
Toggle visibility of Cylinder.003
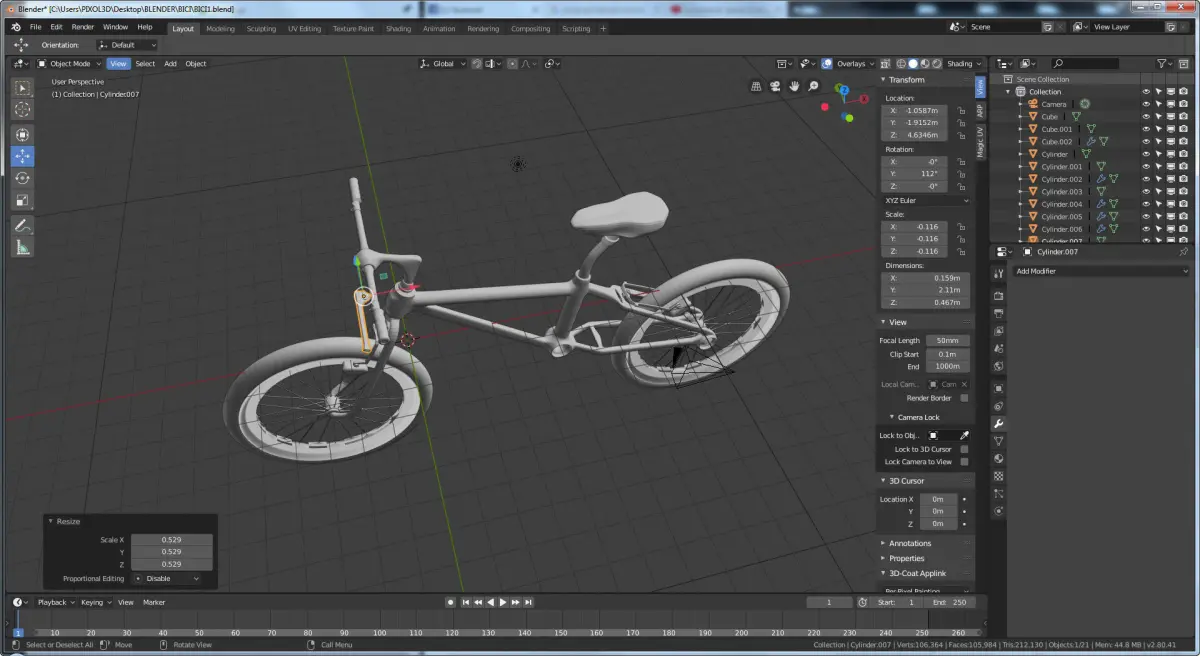coord(1147,191)
